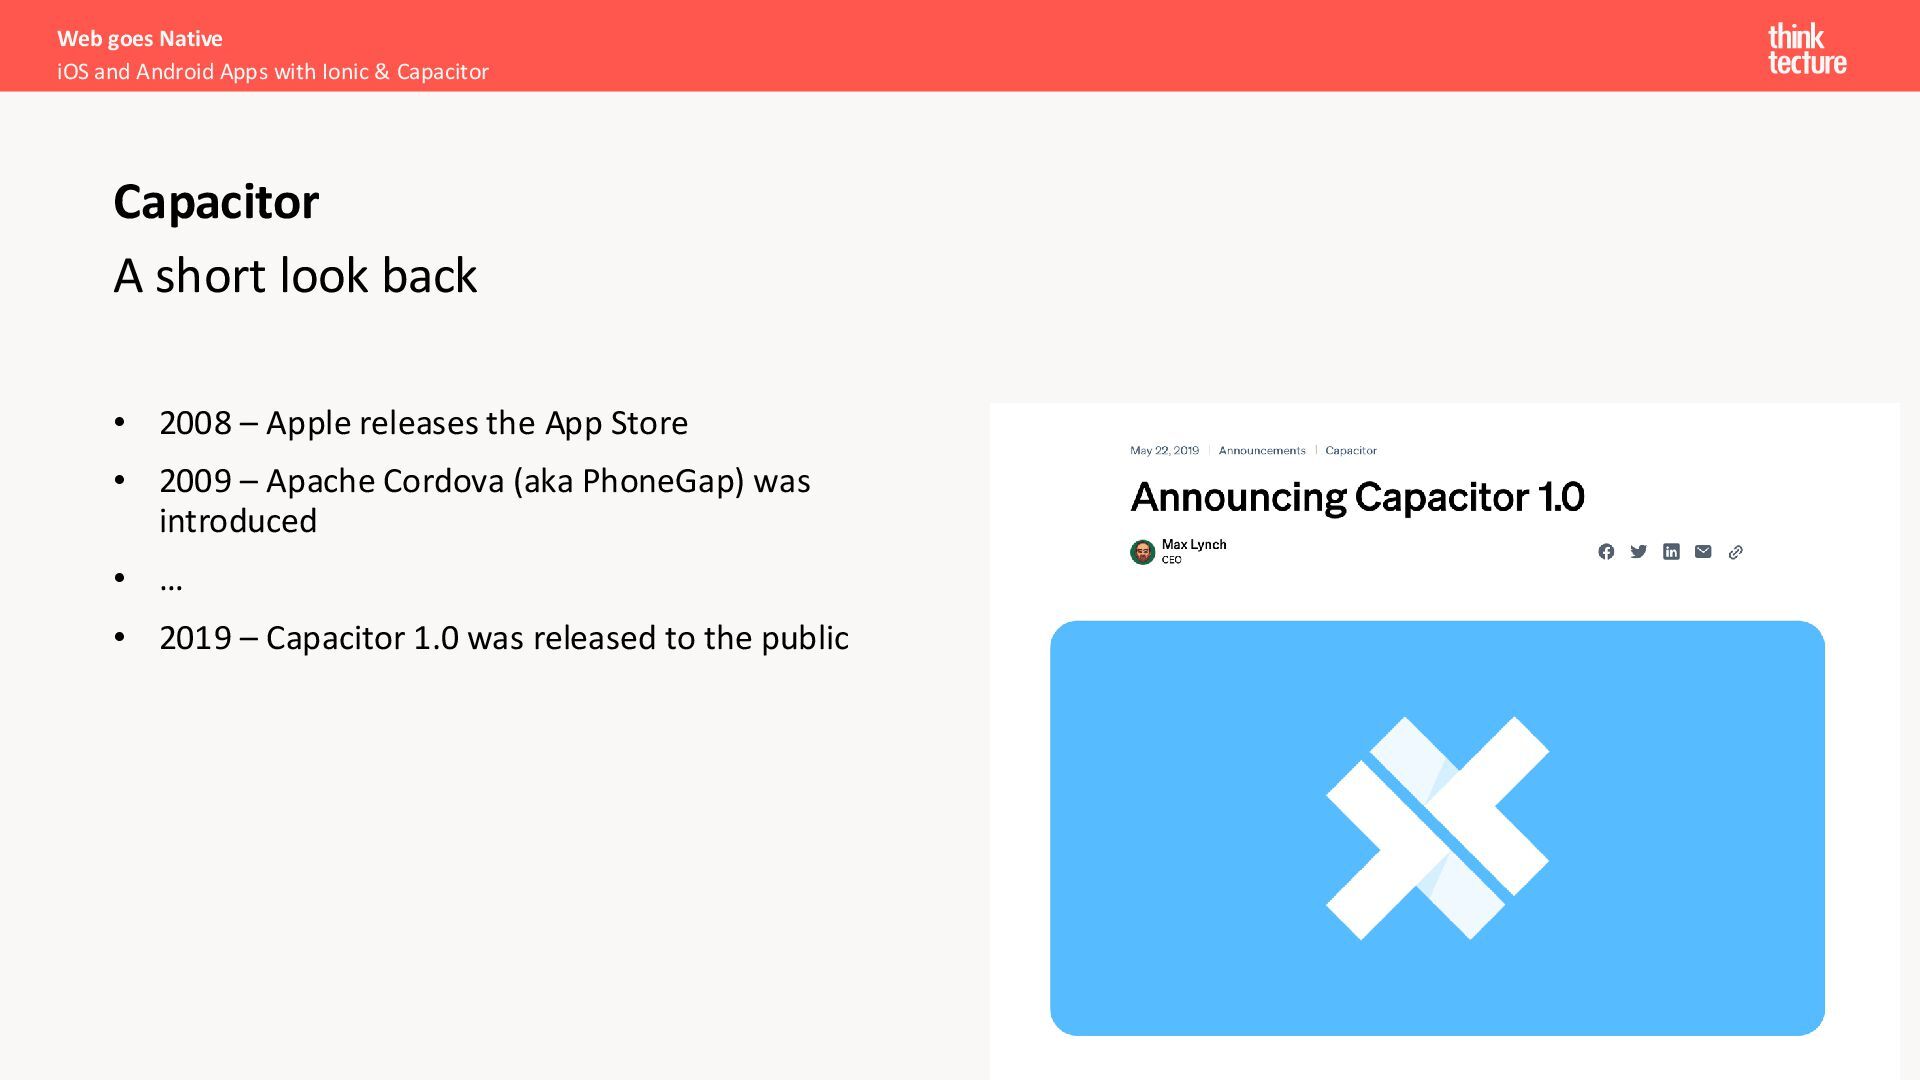This screenshot has width=1920, height=1080.
Task: Click the 'iOS and Android Apps' header subtitle
Action: (273, 72)
